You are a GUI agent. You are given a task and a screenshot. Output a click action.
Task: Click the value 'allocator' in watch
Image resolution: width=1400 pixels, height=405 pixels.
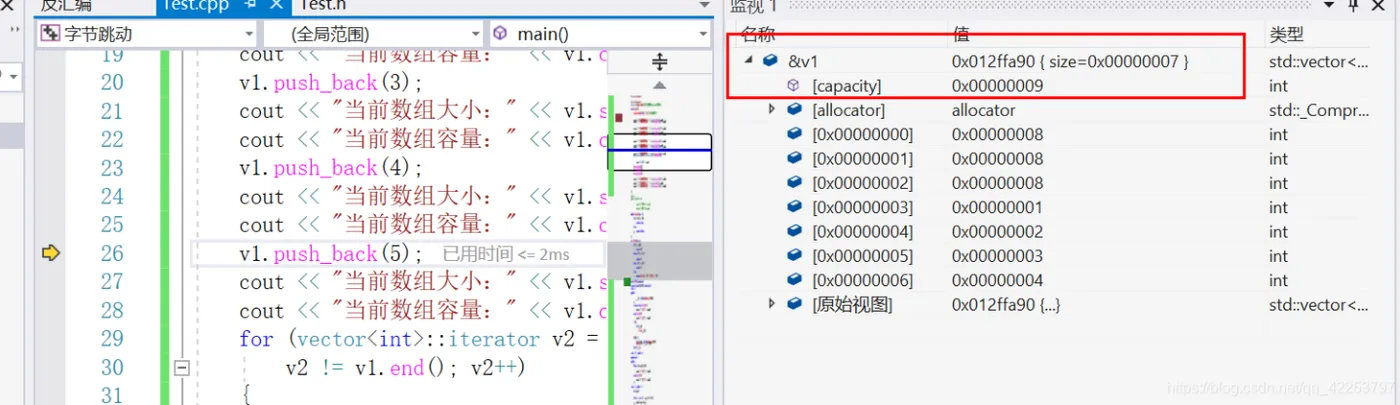pos(983,110)
